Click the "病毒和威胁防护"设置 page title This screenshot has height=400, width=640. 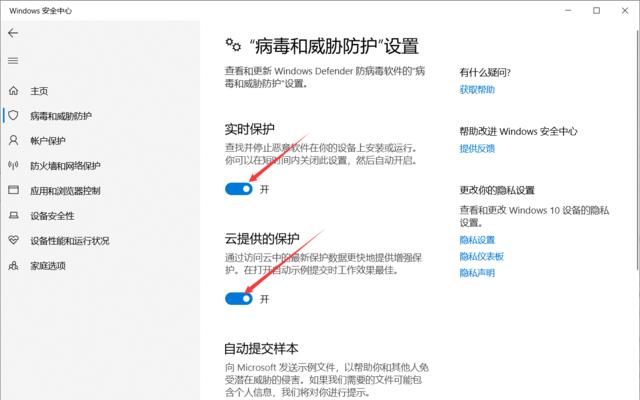[334, 46]
